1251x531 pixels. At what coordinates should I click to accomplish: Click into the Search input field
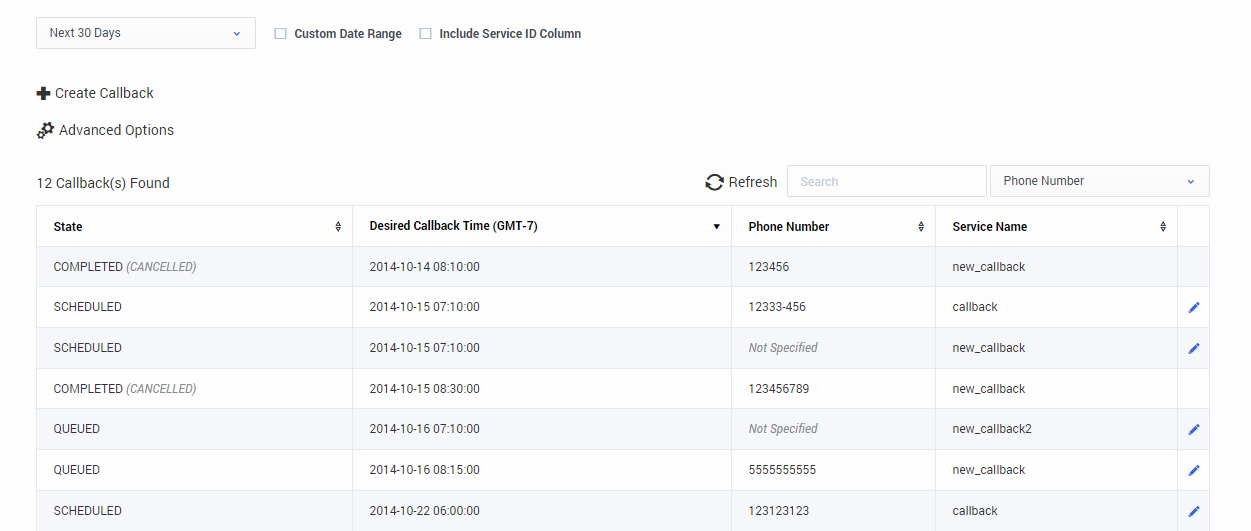pyautogui.click(x=886, y=181)
